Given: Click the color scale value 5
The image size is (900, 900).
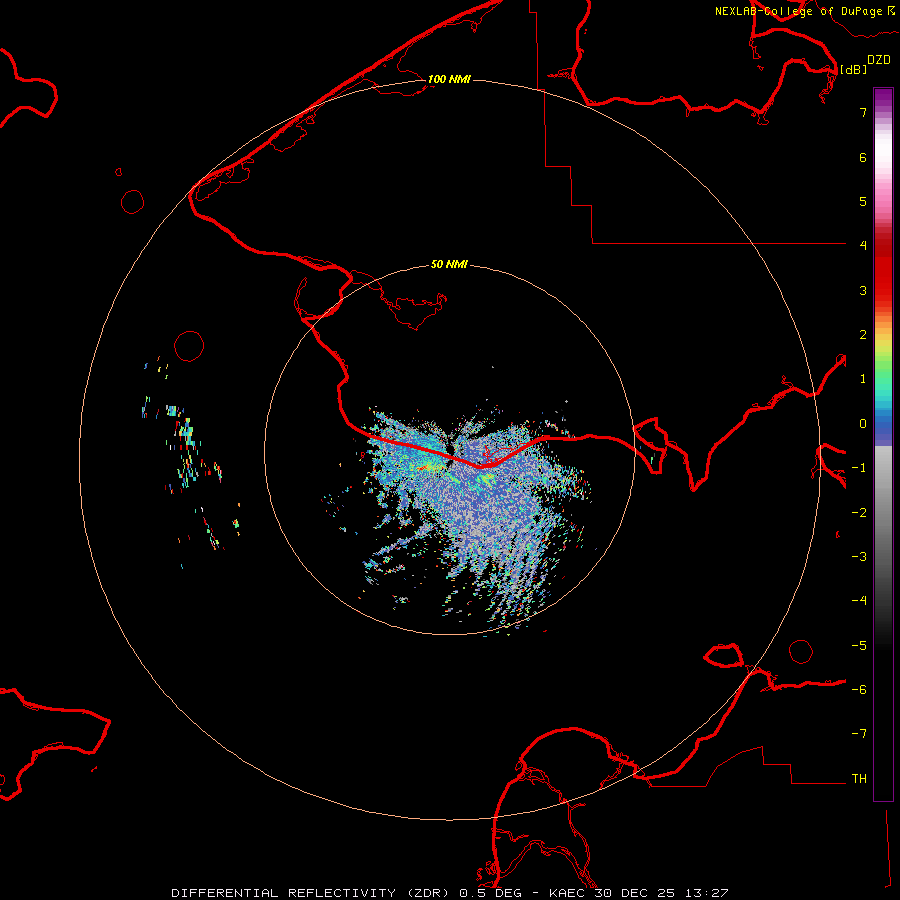Looking at the screenshot, I should 863,201.
